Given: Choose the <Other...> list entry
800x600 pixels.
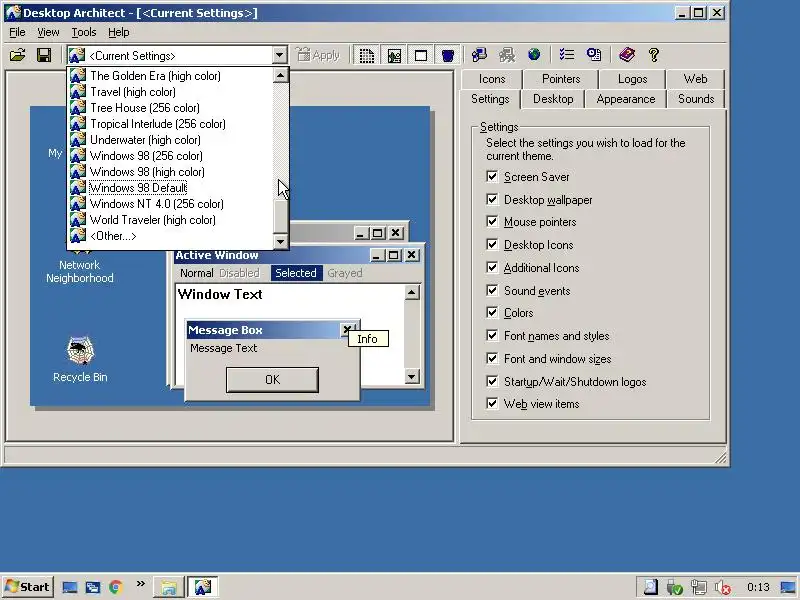Looking at the screenshot, I should point(170,236).
